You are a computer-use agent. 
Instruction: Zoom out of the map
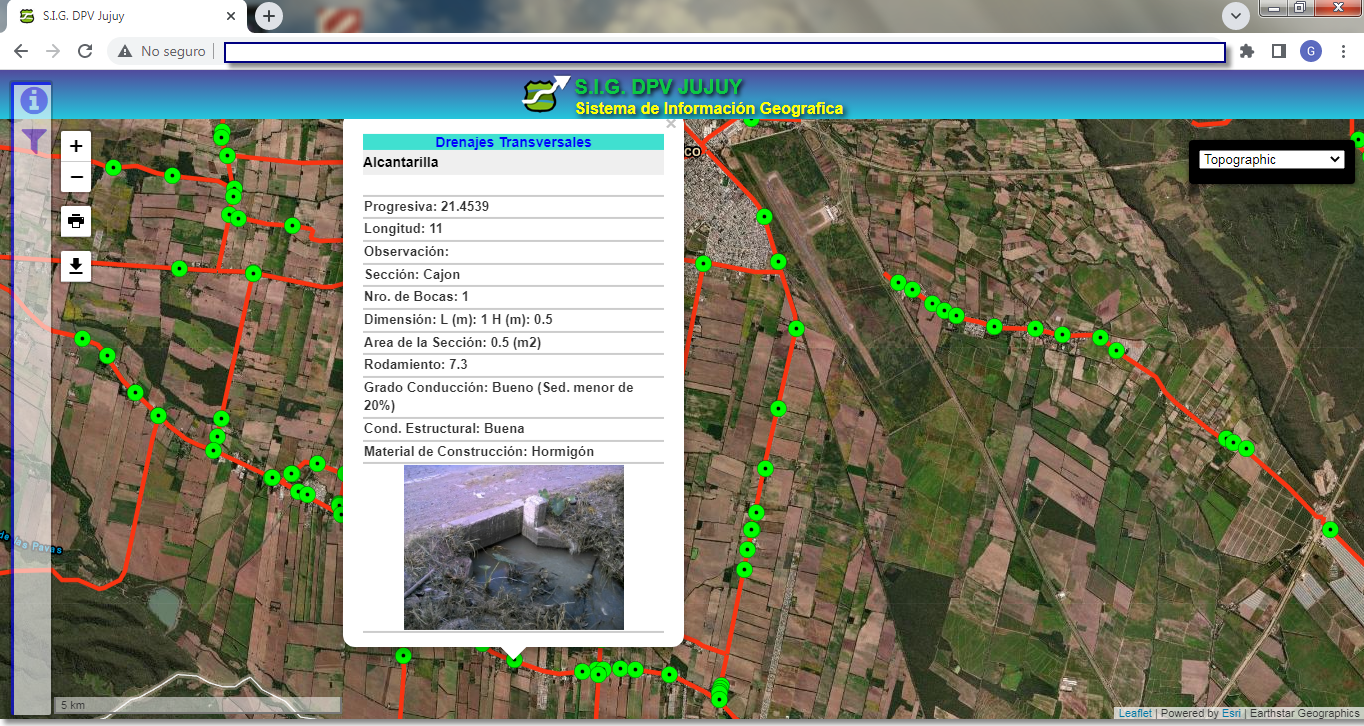tap(76, 178)
